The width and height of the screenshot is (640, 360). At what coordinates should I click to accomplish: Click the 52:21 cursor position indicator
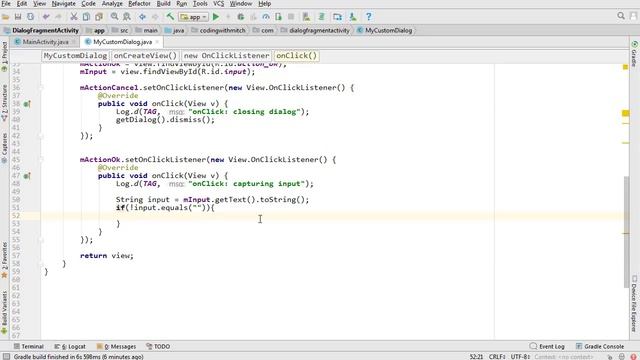point(476,357)
